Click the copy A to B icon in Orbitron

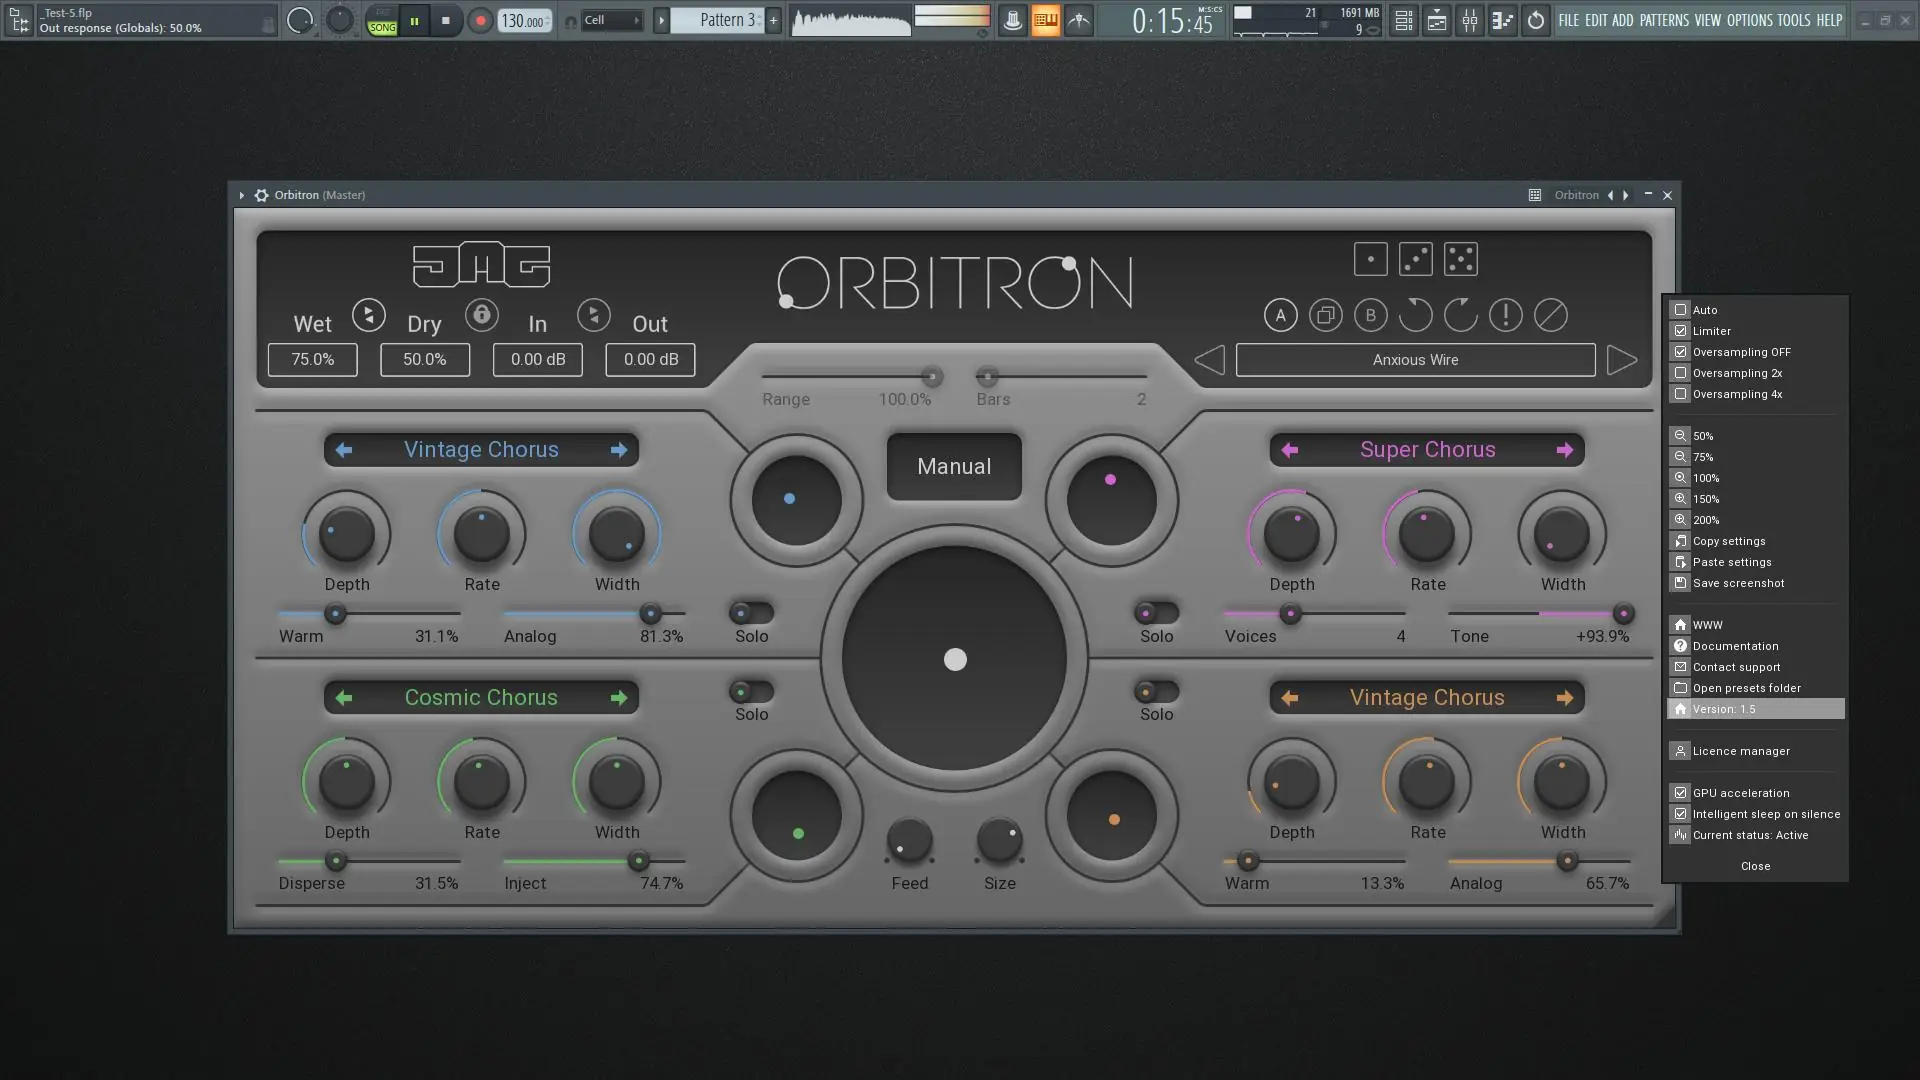(x=1326, y=315)
